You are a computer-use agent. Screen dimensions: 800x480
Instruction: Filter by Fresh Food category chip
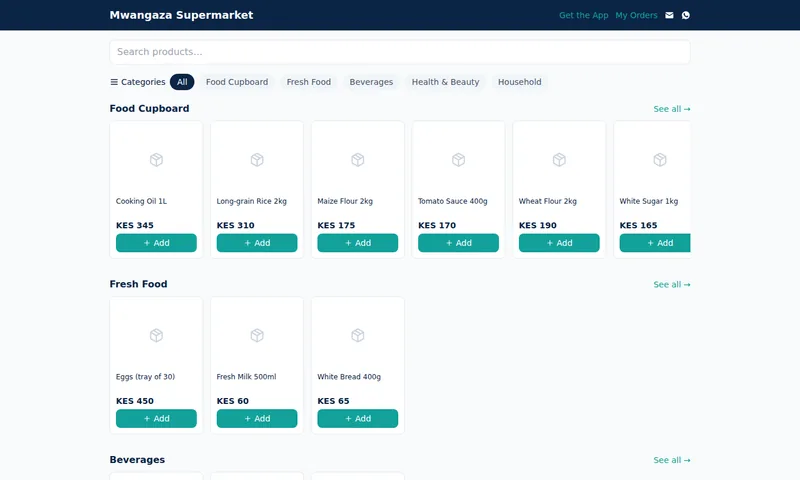(309, 82)
